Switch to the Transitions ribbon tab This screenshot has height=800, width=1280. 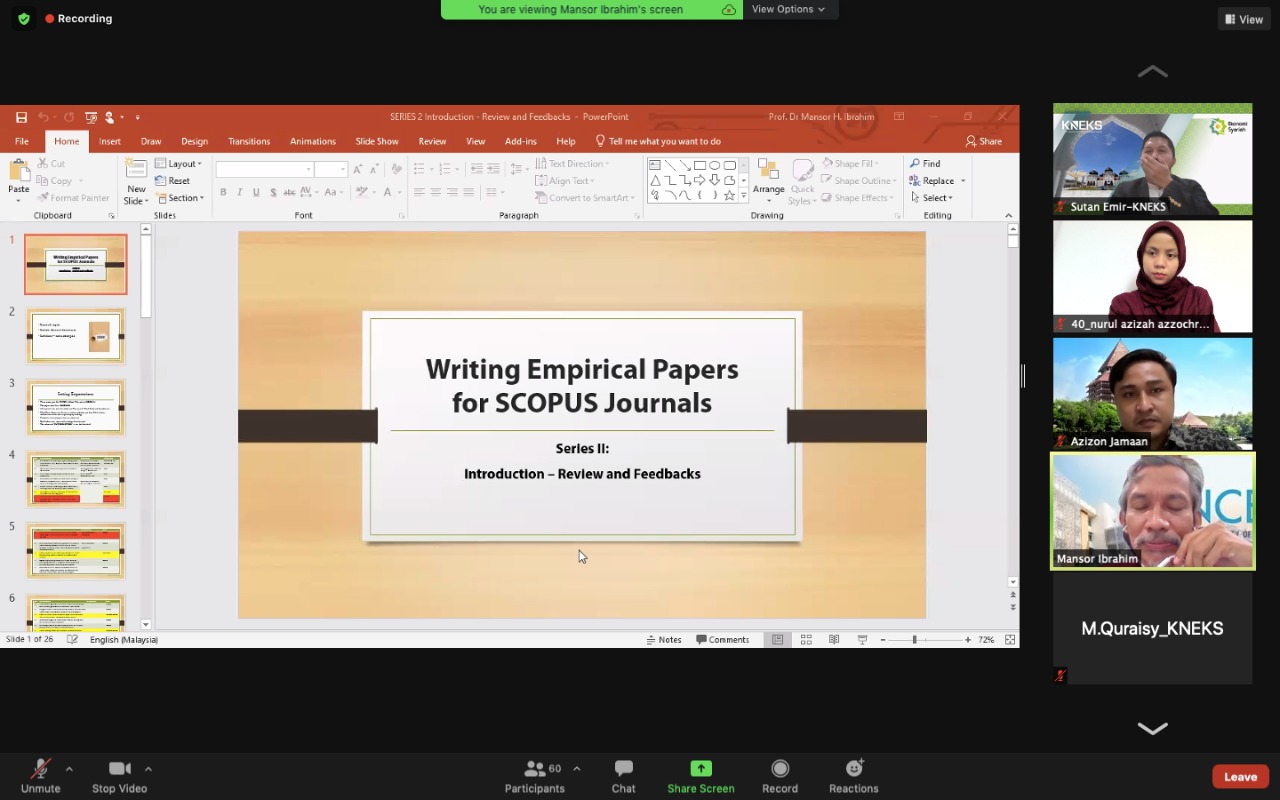pyautogui.click(x=249, y=141)
